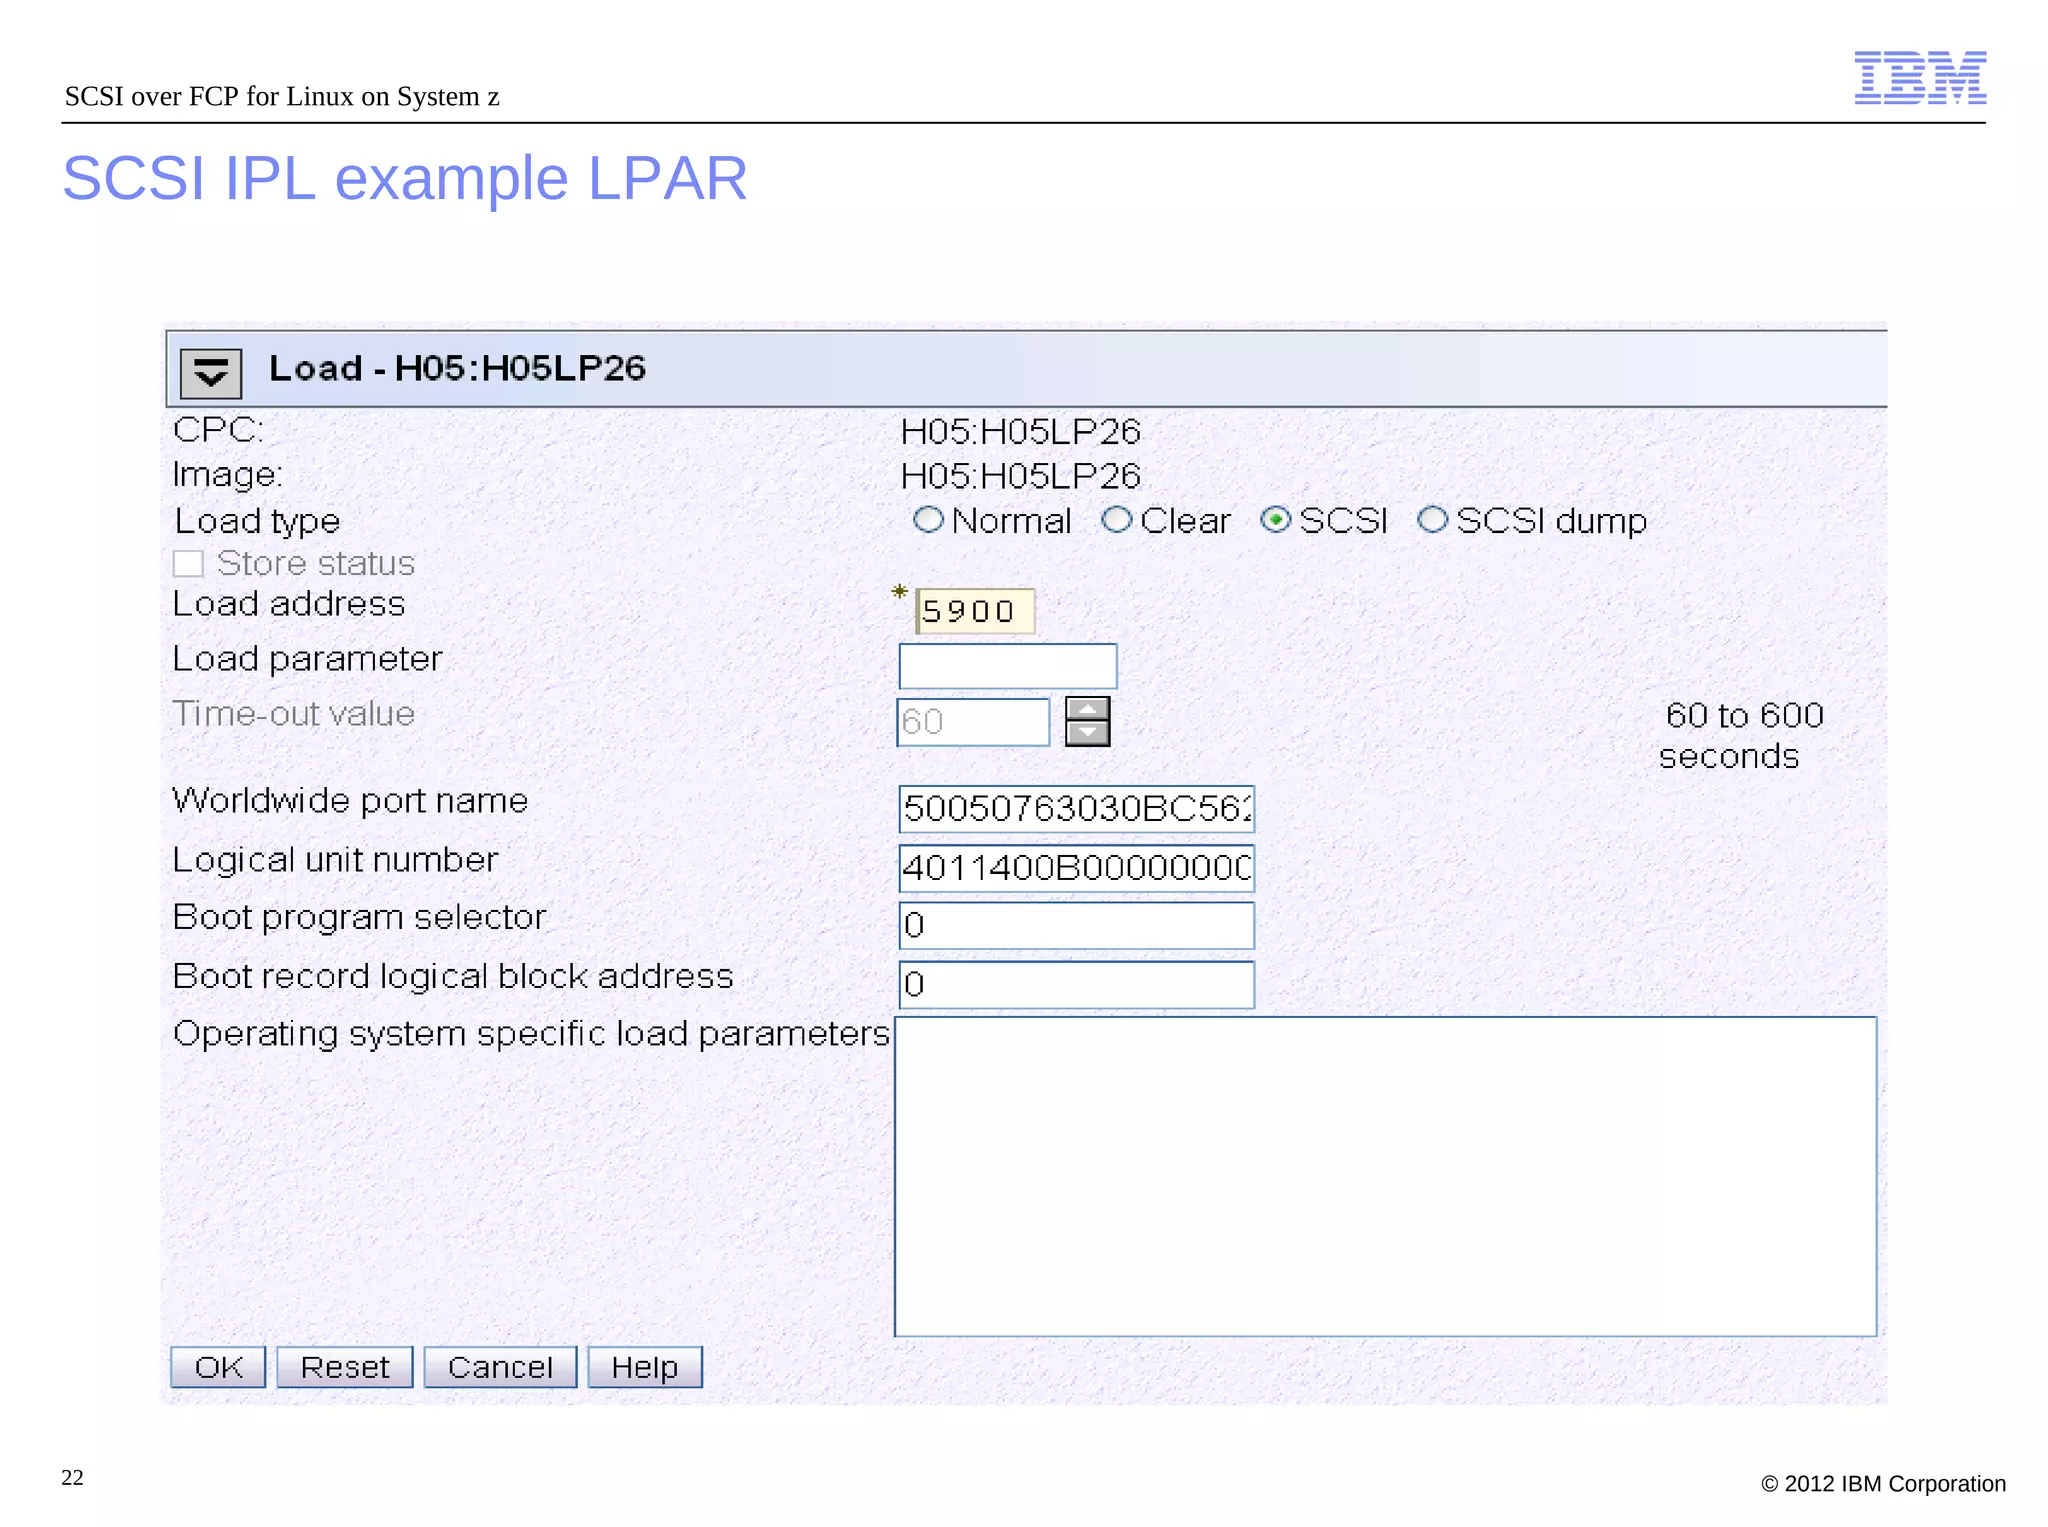
Task: Click the required-field asterisk by Load address
Action: tap(900, 593)
